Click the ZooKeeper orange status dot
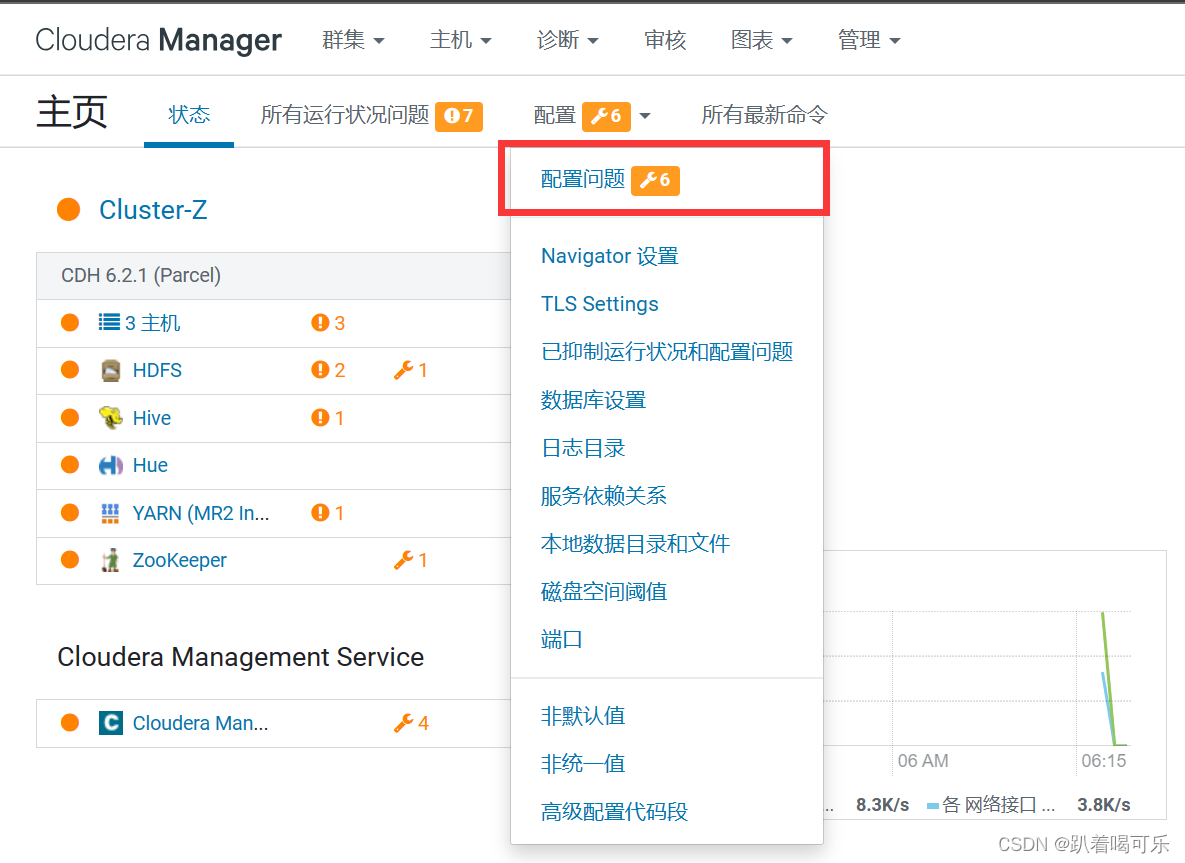This screenshot has height=863, width=1185. tap(70, 560)
